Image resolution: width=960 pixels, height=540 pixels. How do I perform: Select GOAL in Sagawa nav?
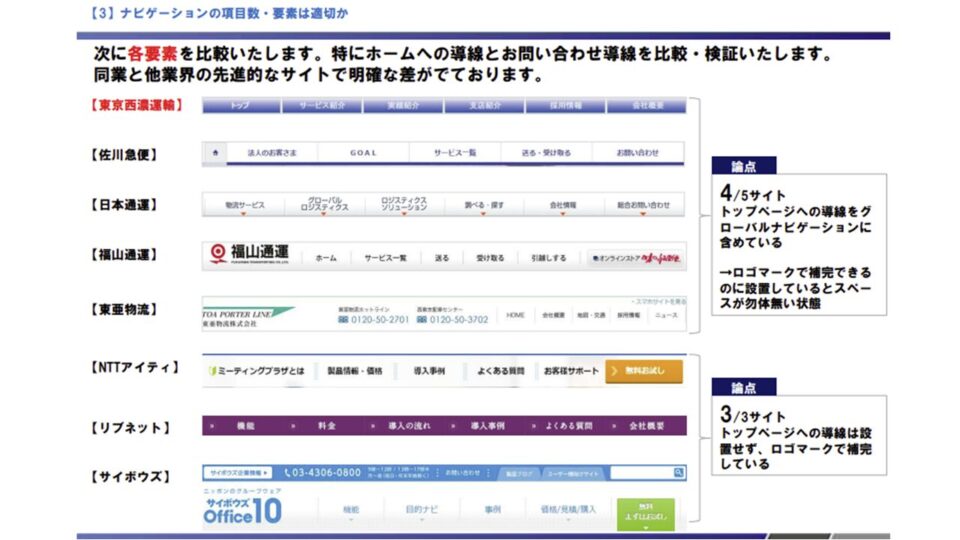pyautogui.click(x=363, y=153)
